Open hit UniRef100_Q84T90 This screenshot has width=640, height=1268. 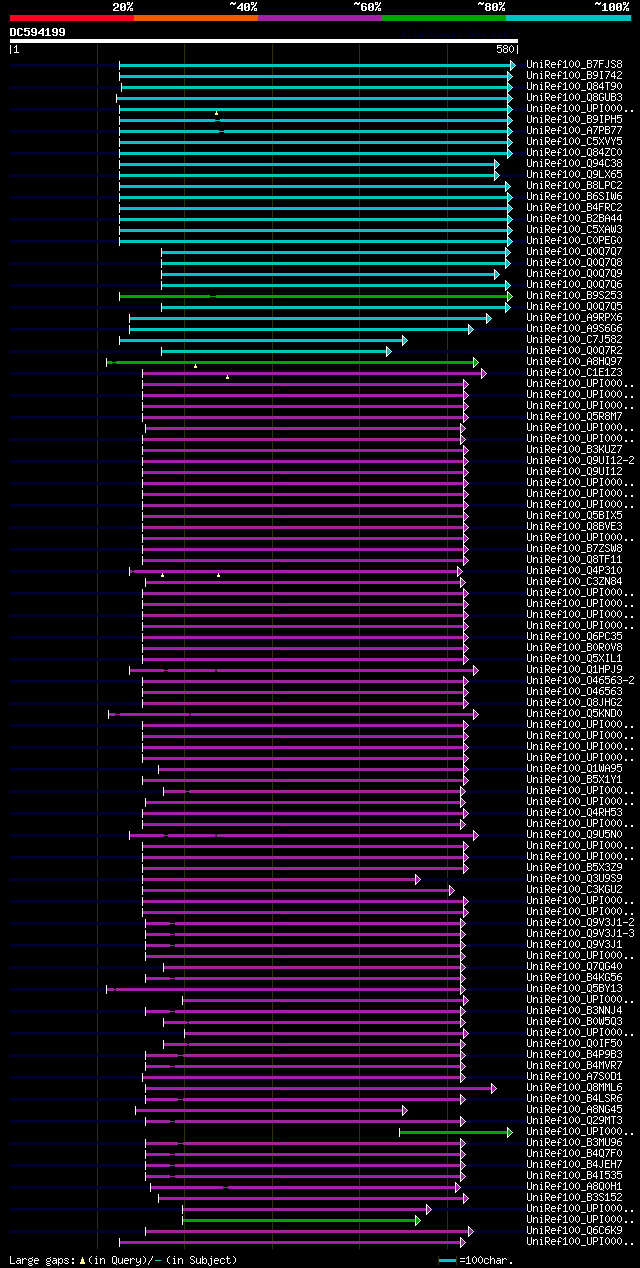coord(574,86)
